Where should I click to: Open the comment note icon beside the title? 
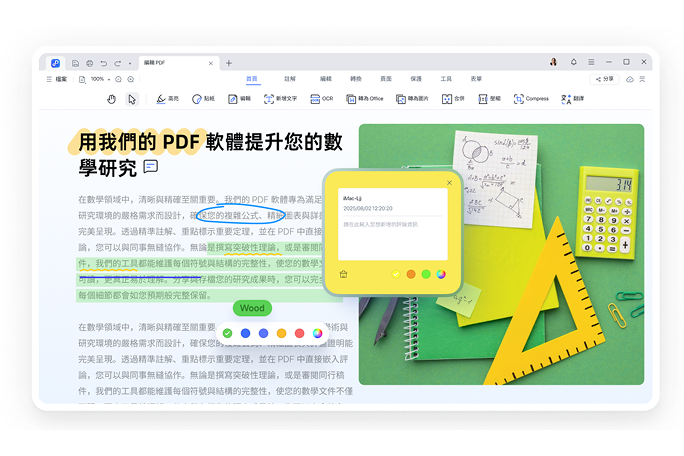(150, 166)
